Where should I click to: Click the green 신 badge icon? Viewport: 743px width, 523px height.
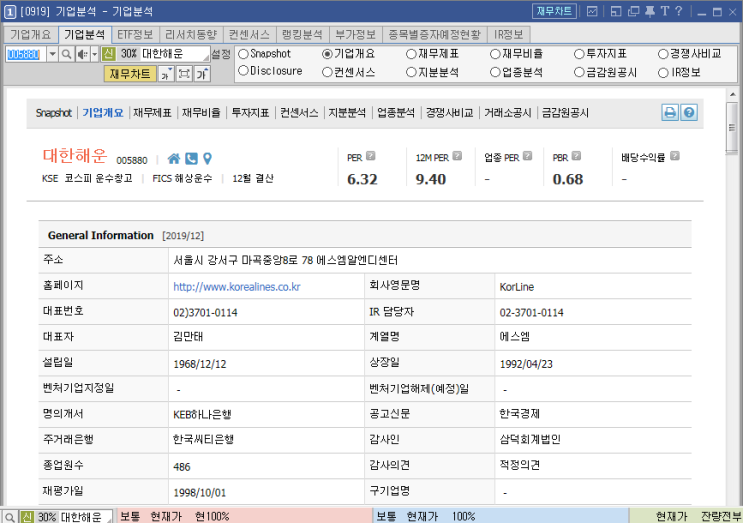pyautogui.click(x=109, y=54)
